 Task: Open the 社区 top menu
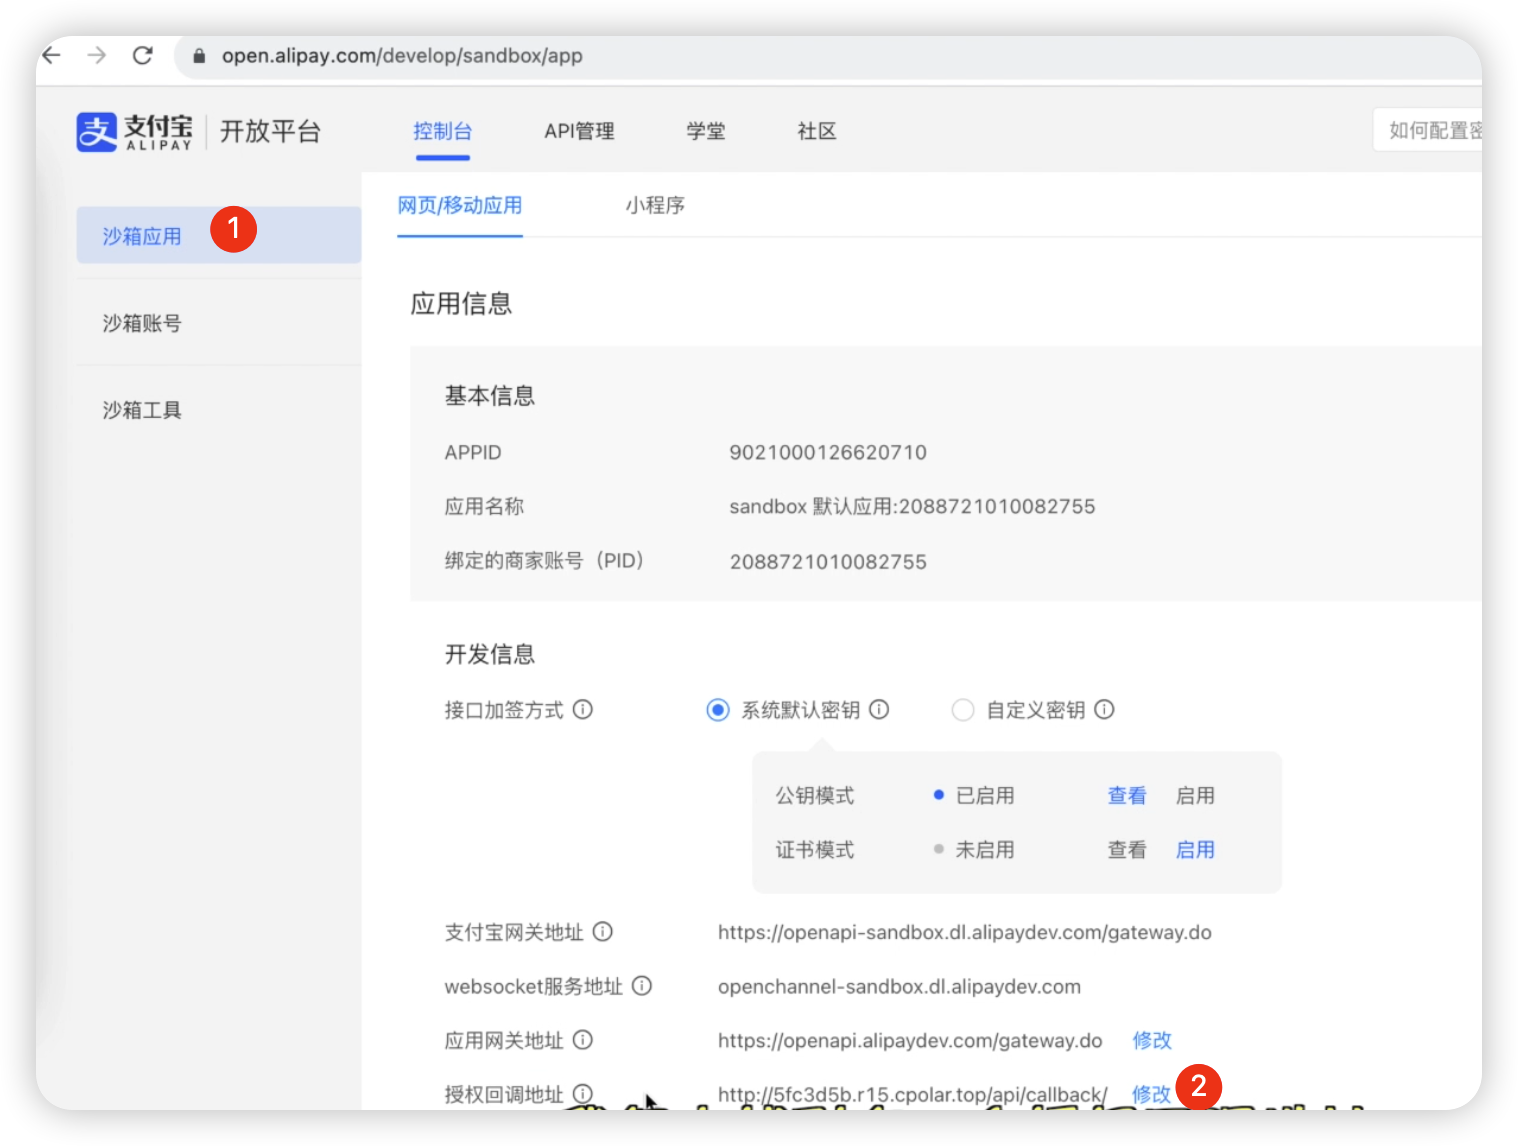[x=817, y=131]
